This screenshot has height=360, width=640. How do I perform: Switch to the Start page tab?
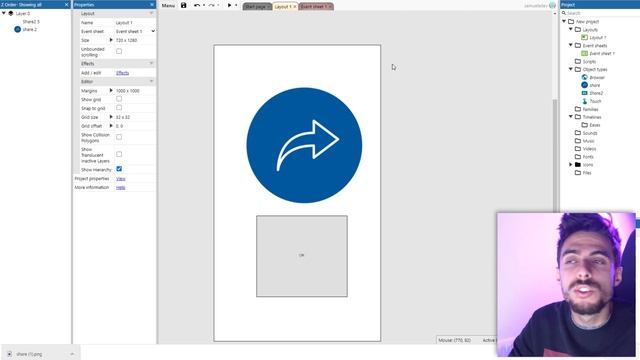point(257,7)
